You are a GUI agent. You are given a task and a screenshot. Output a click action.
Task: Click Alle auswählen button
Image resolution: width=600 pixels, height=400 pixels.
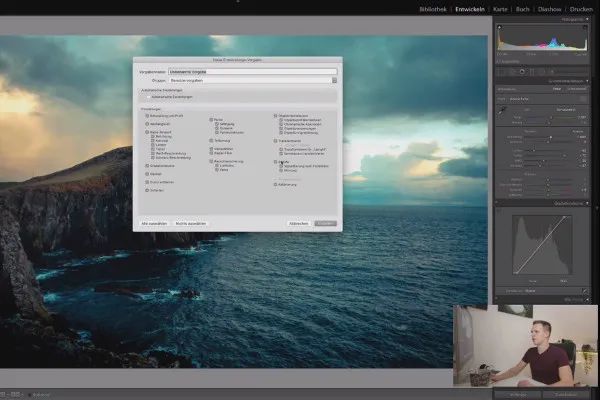click(x=154, y=224)
